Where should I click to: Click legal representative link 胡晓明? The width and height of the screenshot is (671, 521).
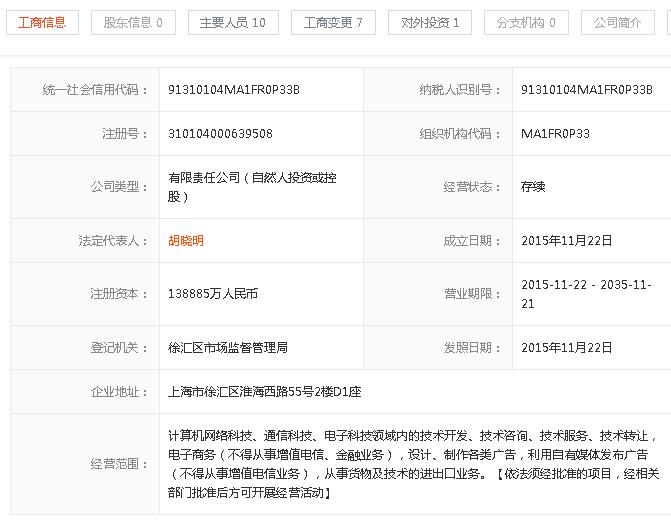coord(186,241)
